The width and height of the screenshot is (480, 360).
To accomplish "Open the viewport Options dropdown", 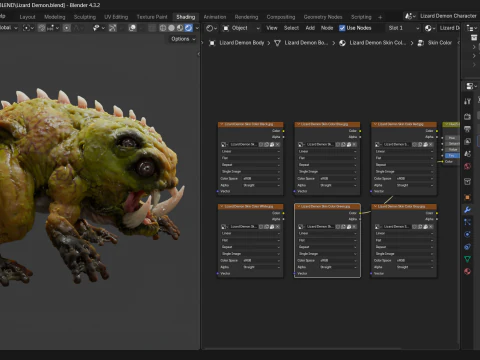I will click(183, 39).
